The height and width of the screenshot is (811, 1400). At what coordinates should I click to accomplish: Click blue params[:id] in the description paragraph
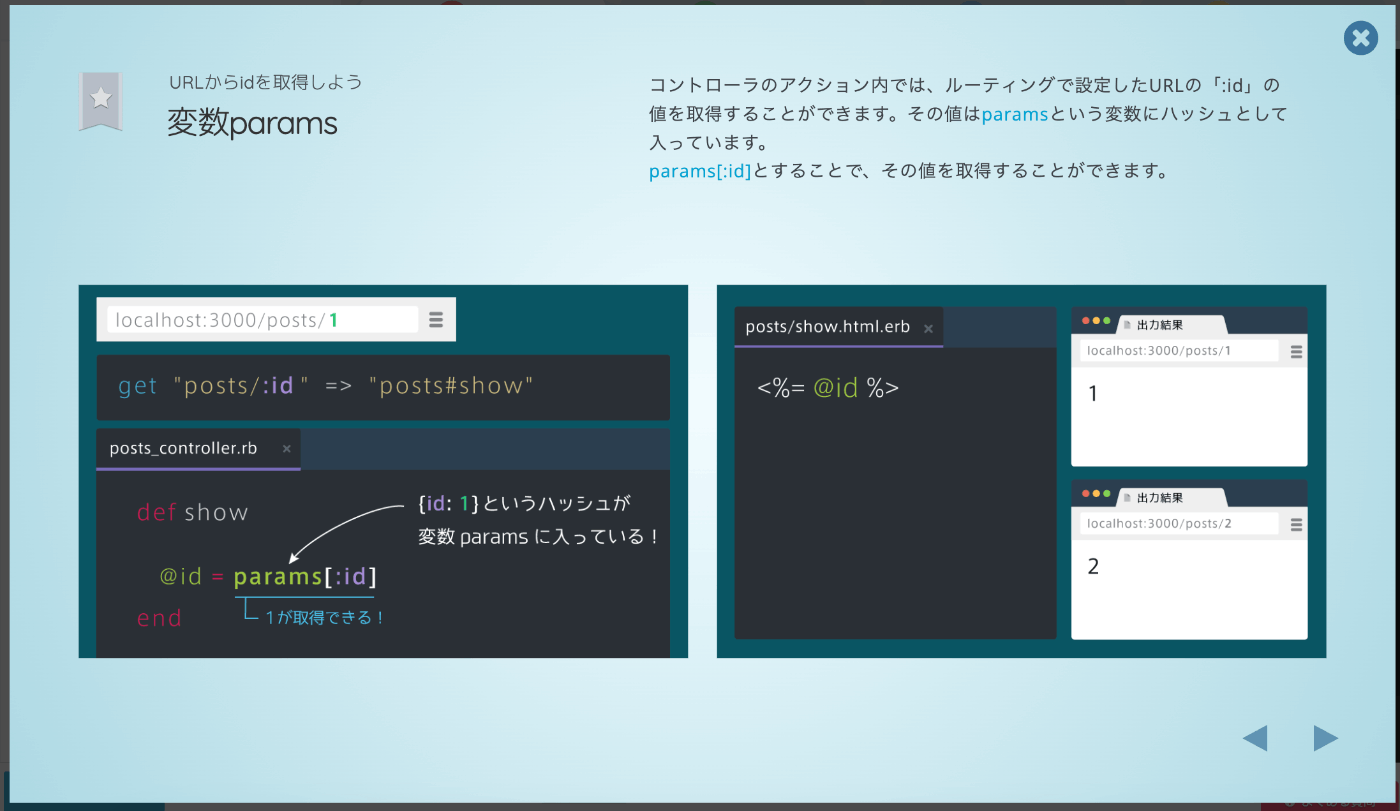[x=700, y=171]
